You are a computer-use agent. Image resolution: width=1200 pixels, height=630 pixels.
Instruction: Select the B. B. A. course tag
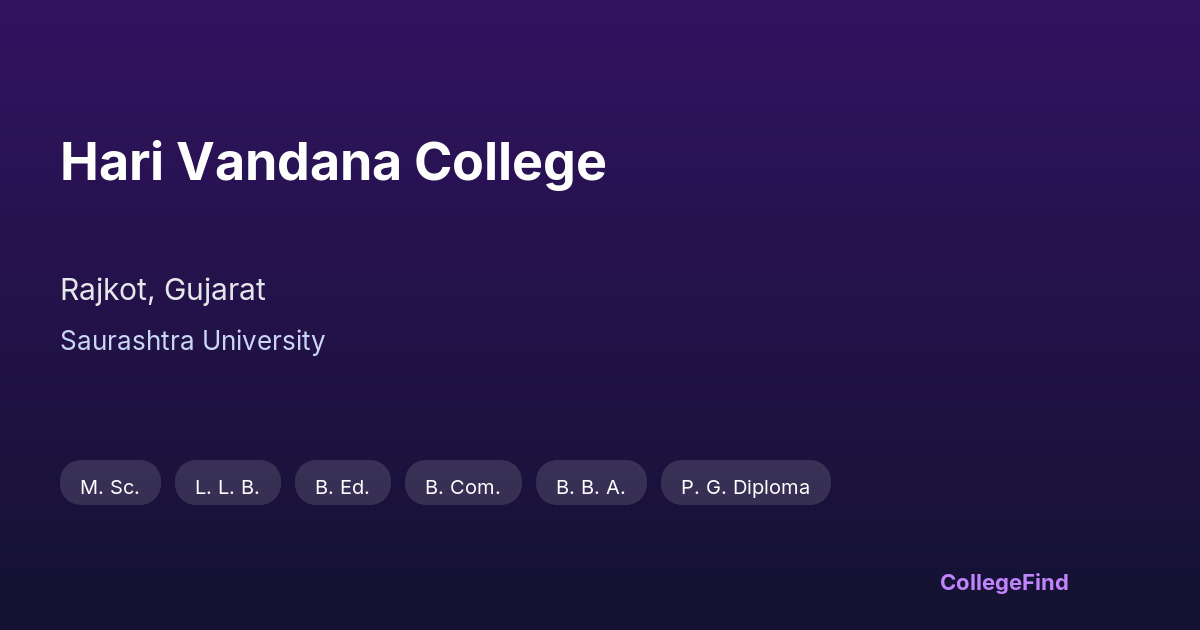point(591,487)
